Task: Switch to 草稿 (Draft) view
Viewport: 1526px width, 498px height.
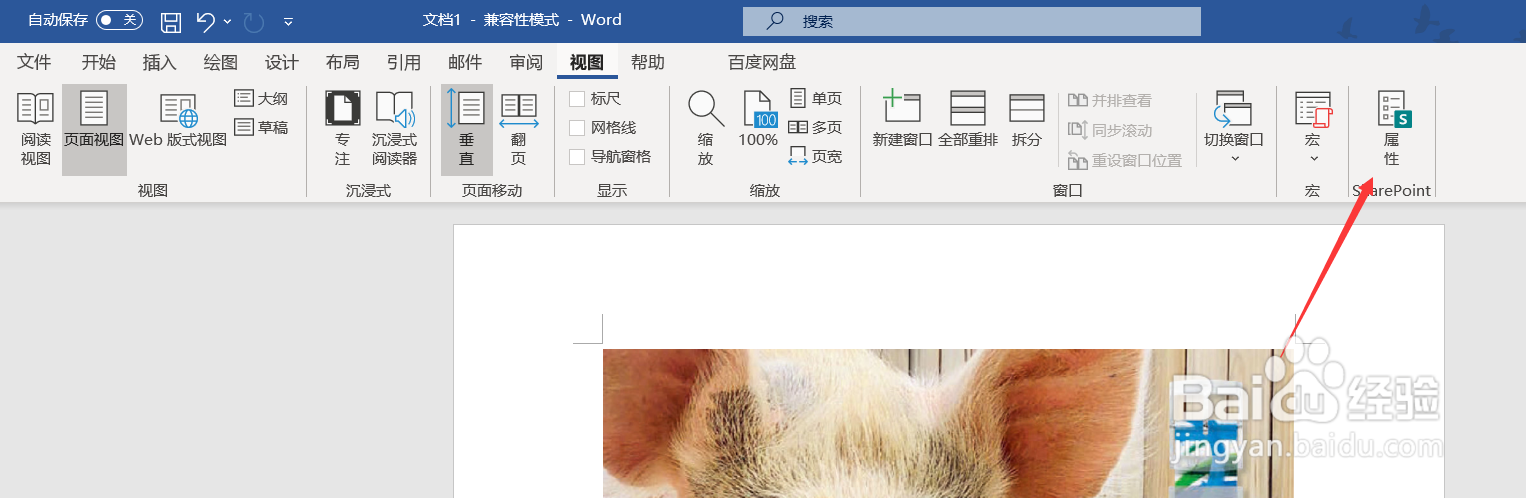Action: pos(261,127)
